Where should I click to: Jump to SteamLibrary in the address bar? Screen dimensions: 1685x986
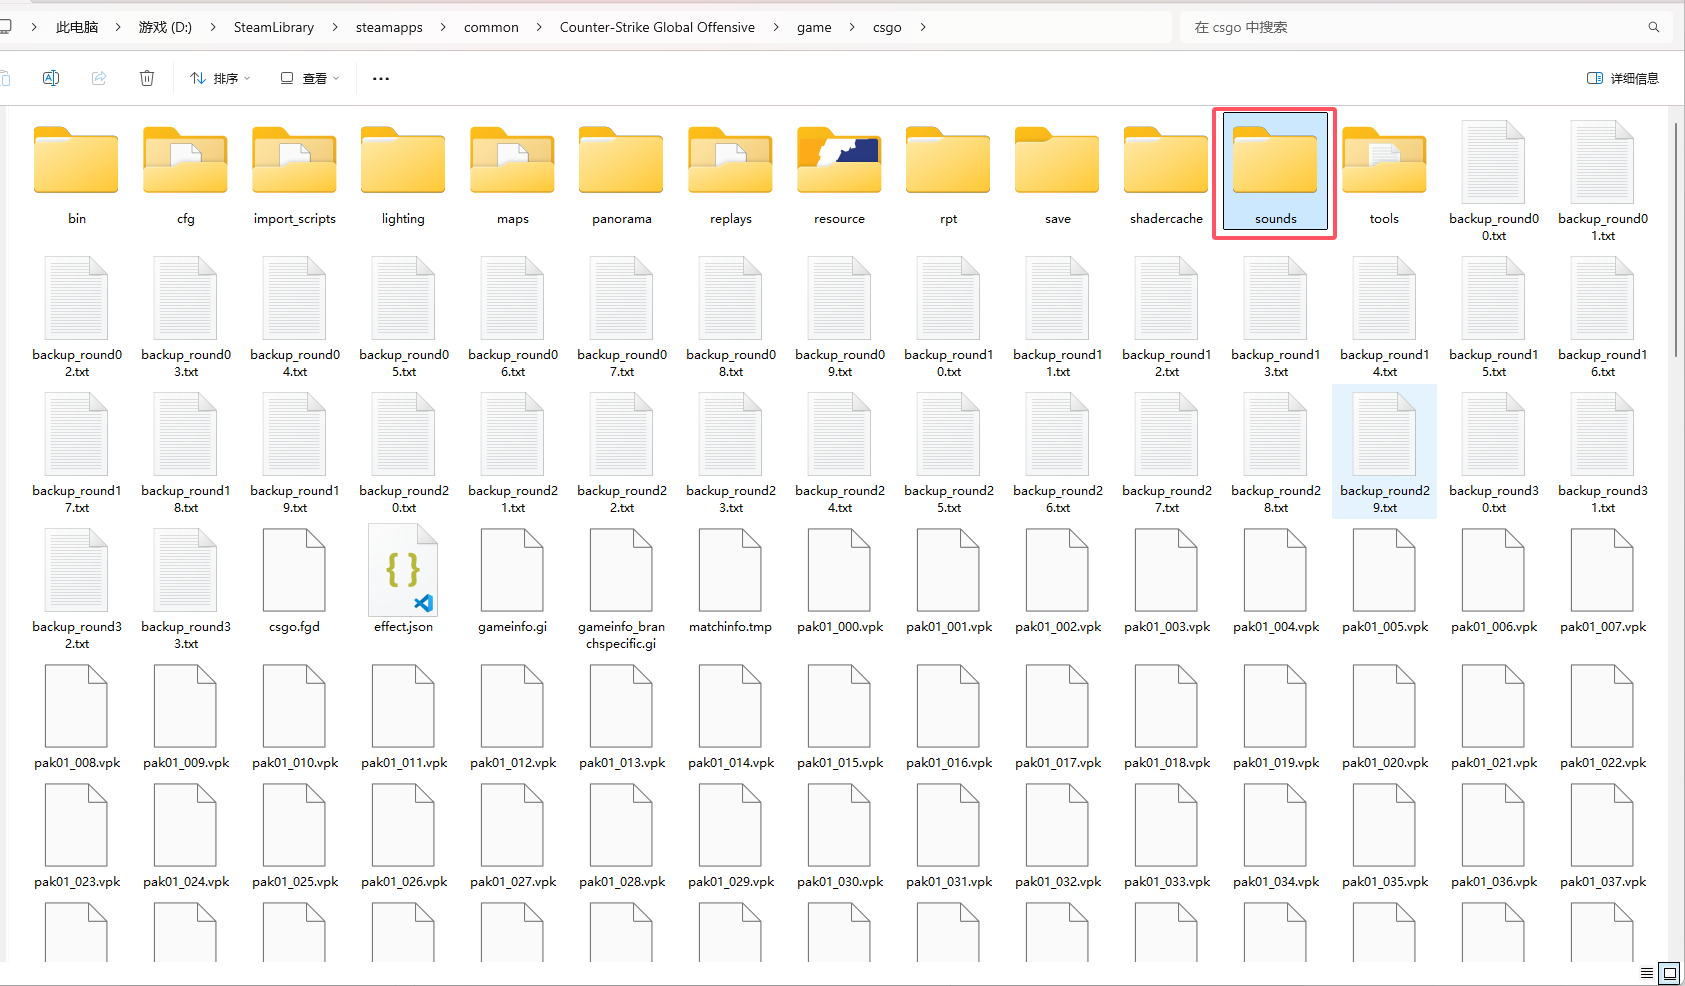click(x=273, y=27)
